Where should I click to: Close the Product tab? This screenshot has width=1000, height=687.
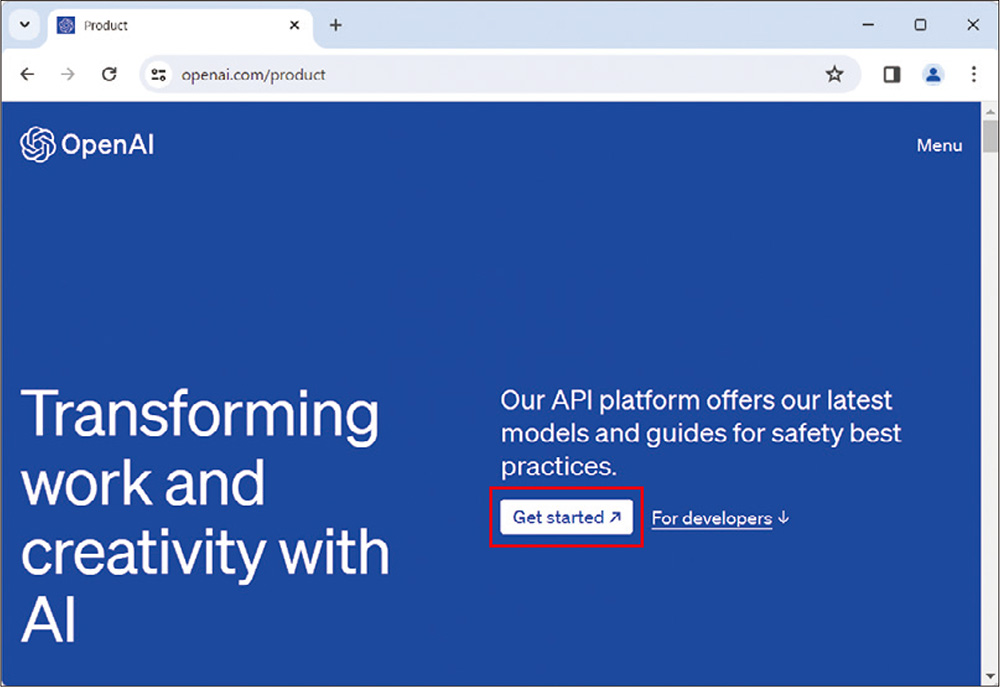click(x=294, y=25)
